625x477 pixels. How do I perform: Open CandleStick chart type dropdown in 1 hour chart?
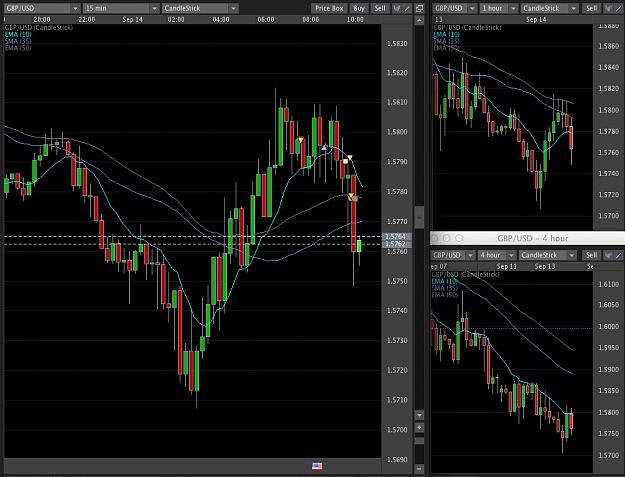(549, 8)
